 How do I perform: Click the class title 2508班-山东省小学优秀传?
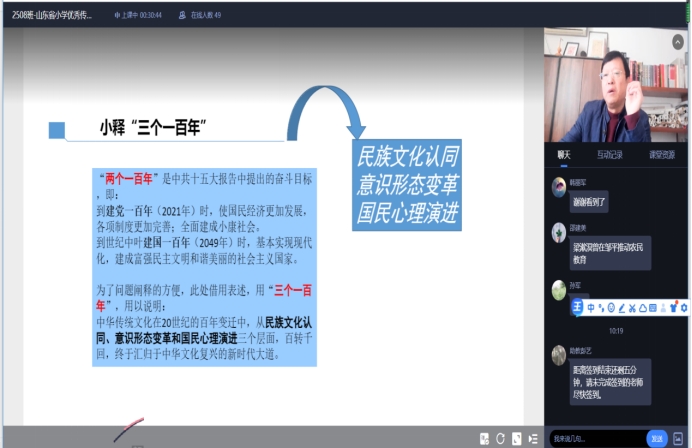52,15
